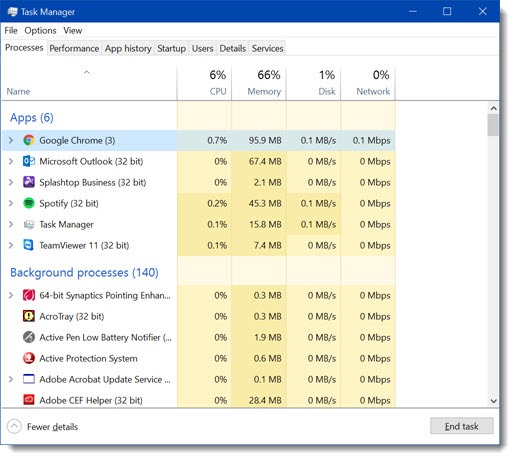Click the Active Protection System icon
The height and width of the screenshot is (460, 515).
[29, 358]
